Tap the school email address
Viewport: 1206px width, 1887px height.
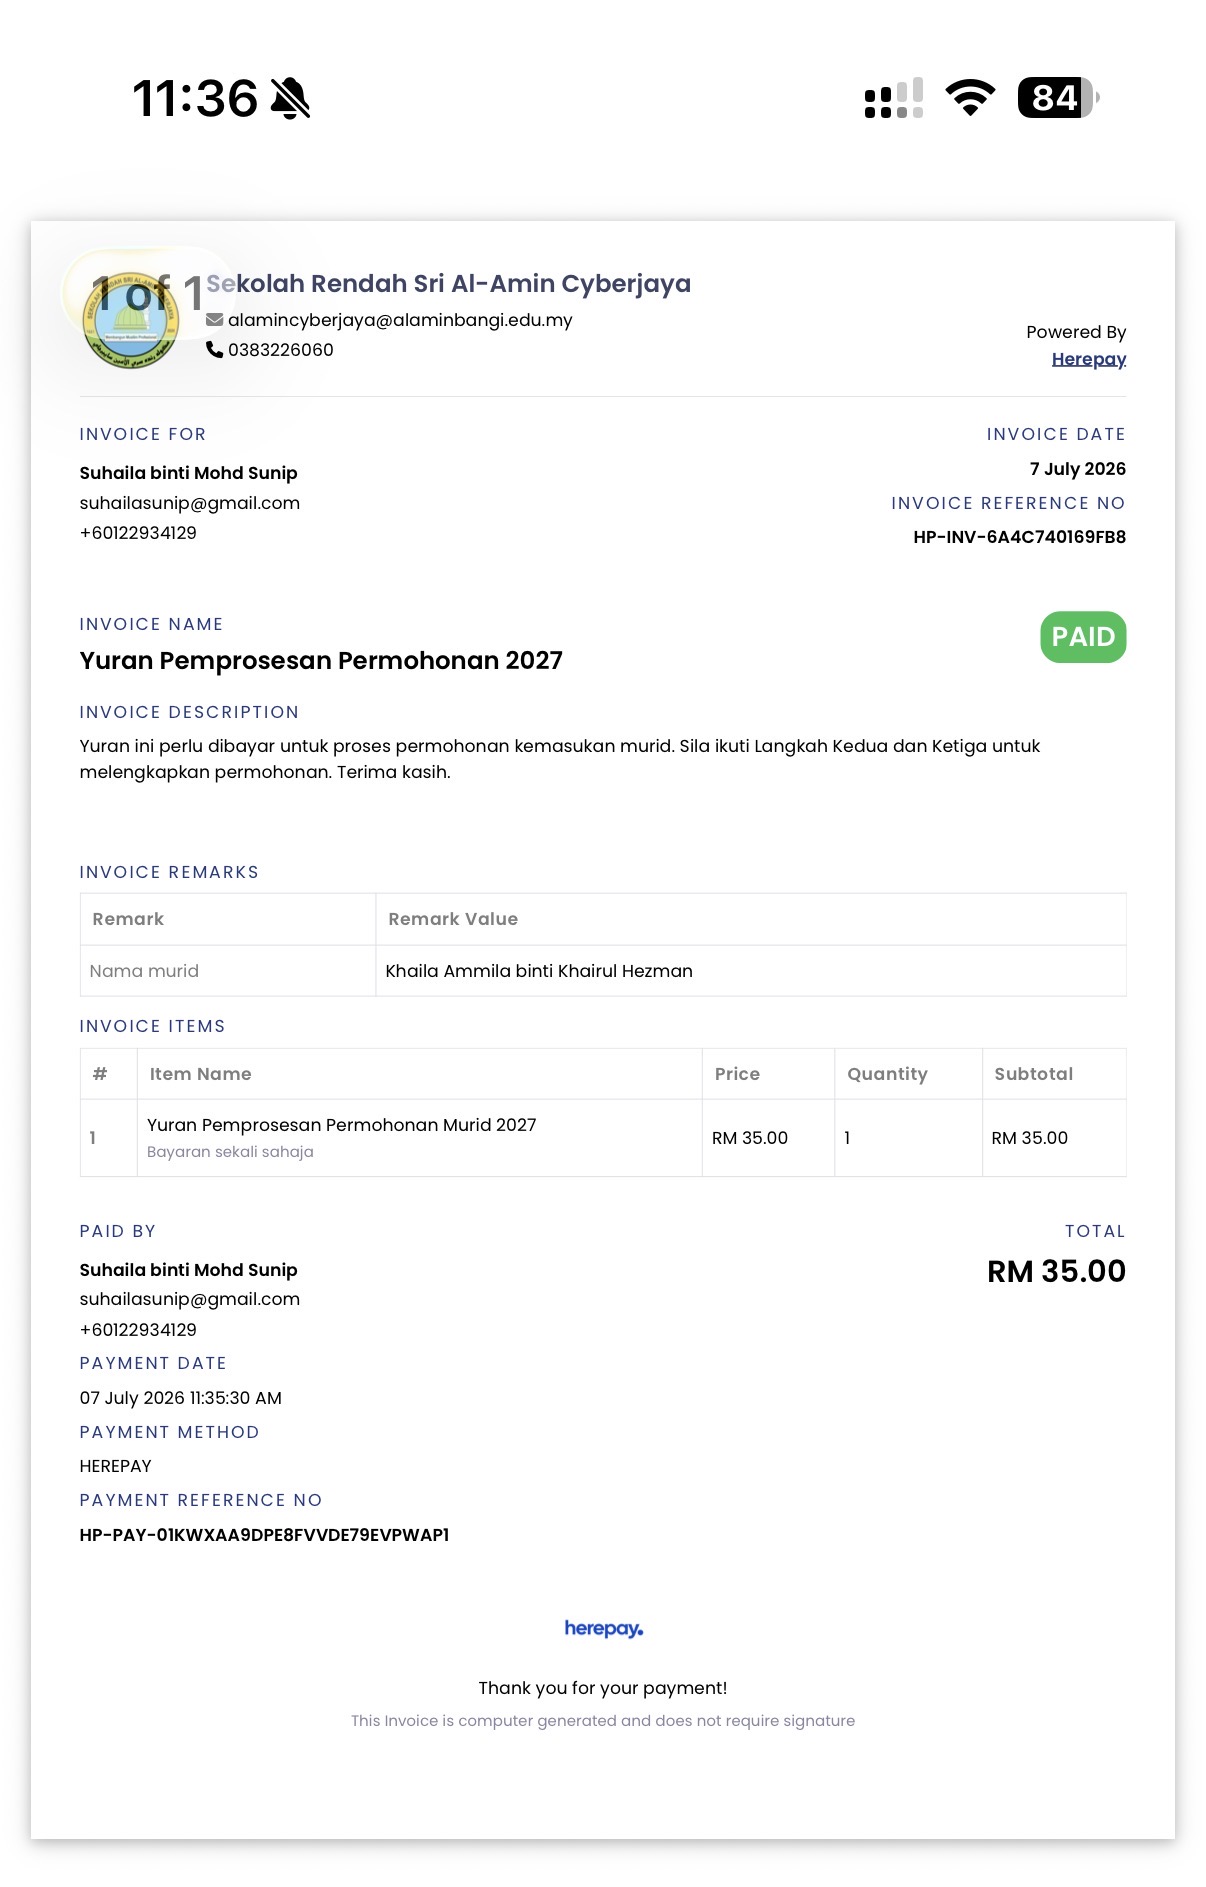[400, 320]
